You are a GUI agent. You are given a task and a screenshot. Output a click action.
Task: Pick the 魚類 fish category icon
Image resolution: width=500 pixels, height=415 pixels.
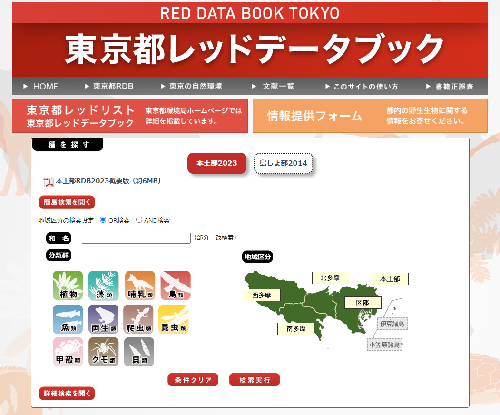(x=68, y=319)
